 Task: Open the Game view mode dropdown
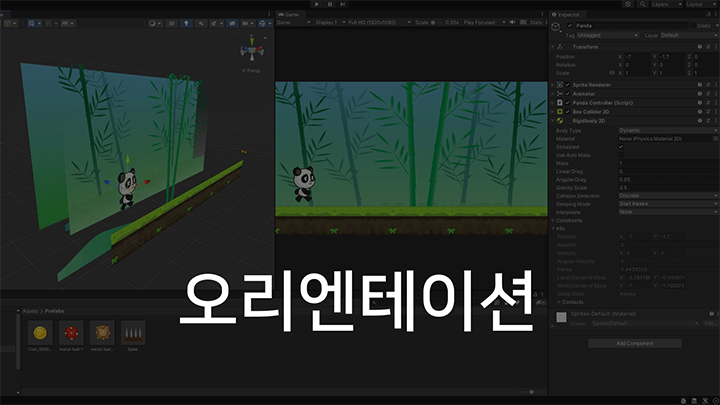pos(293,22)
